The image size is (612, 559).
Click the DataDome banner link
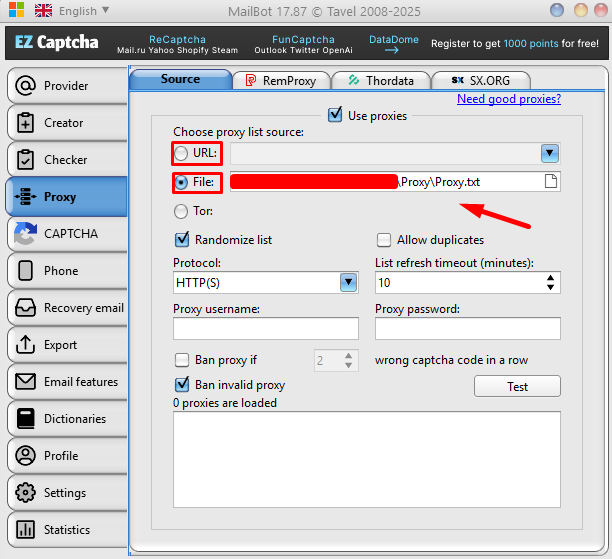393,39
